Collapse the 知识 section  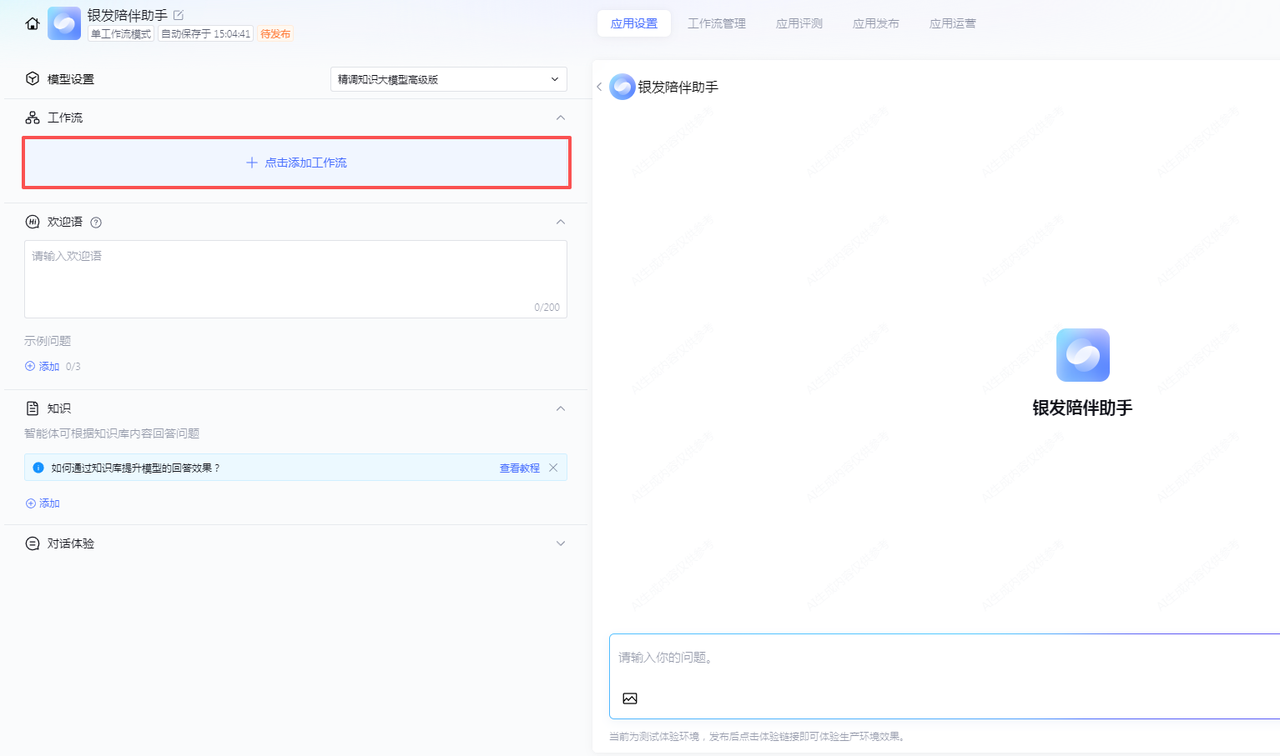tap(560, 408)
